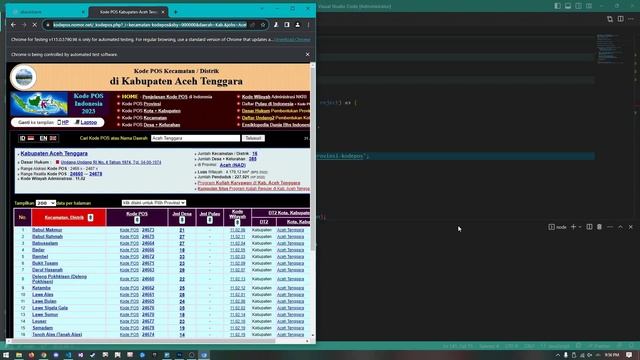Switch display to Laptop view
The width and height of the screenshot is (640, 360).
(86, 122)
